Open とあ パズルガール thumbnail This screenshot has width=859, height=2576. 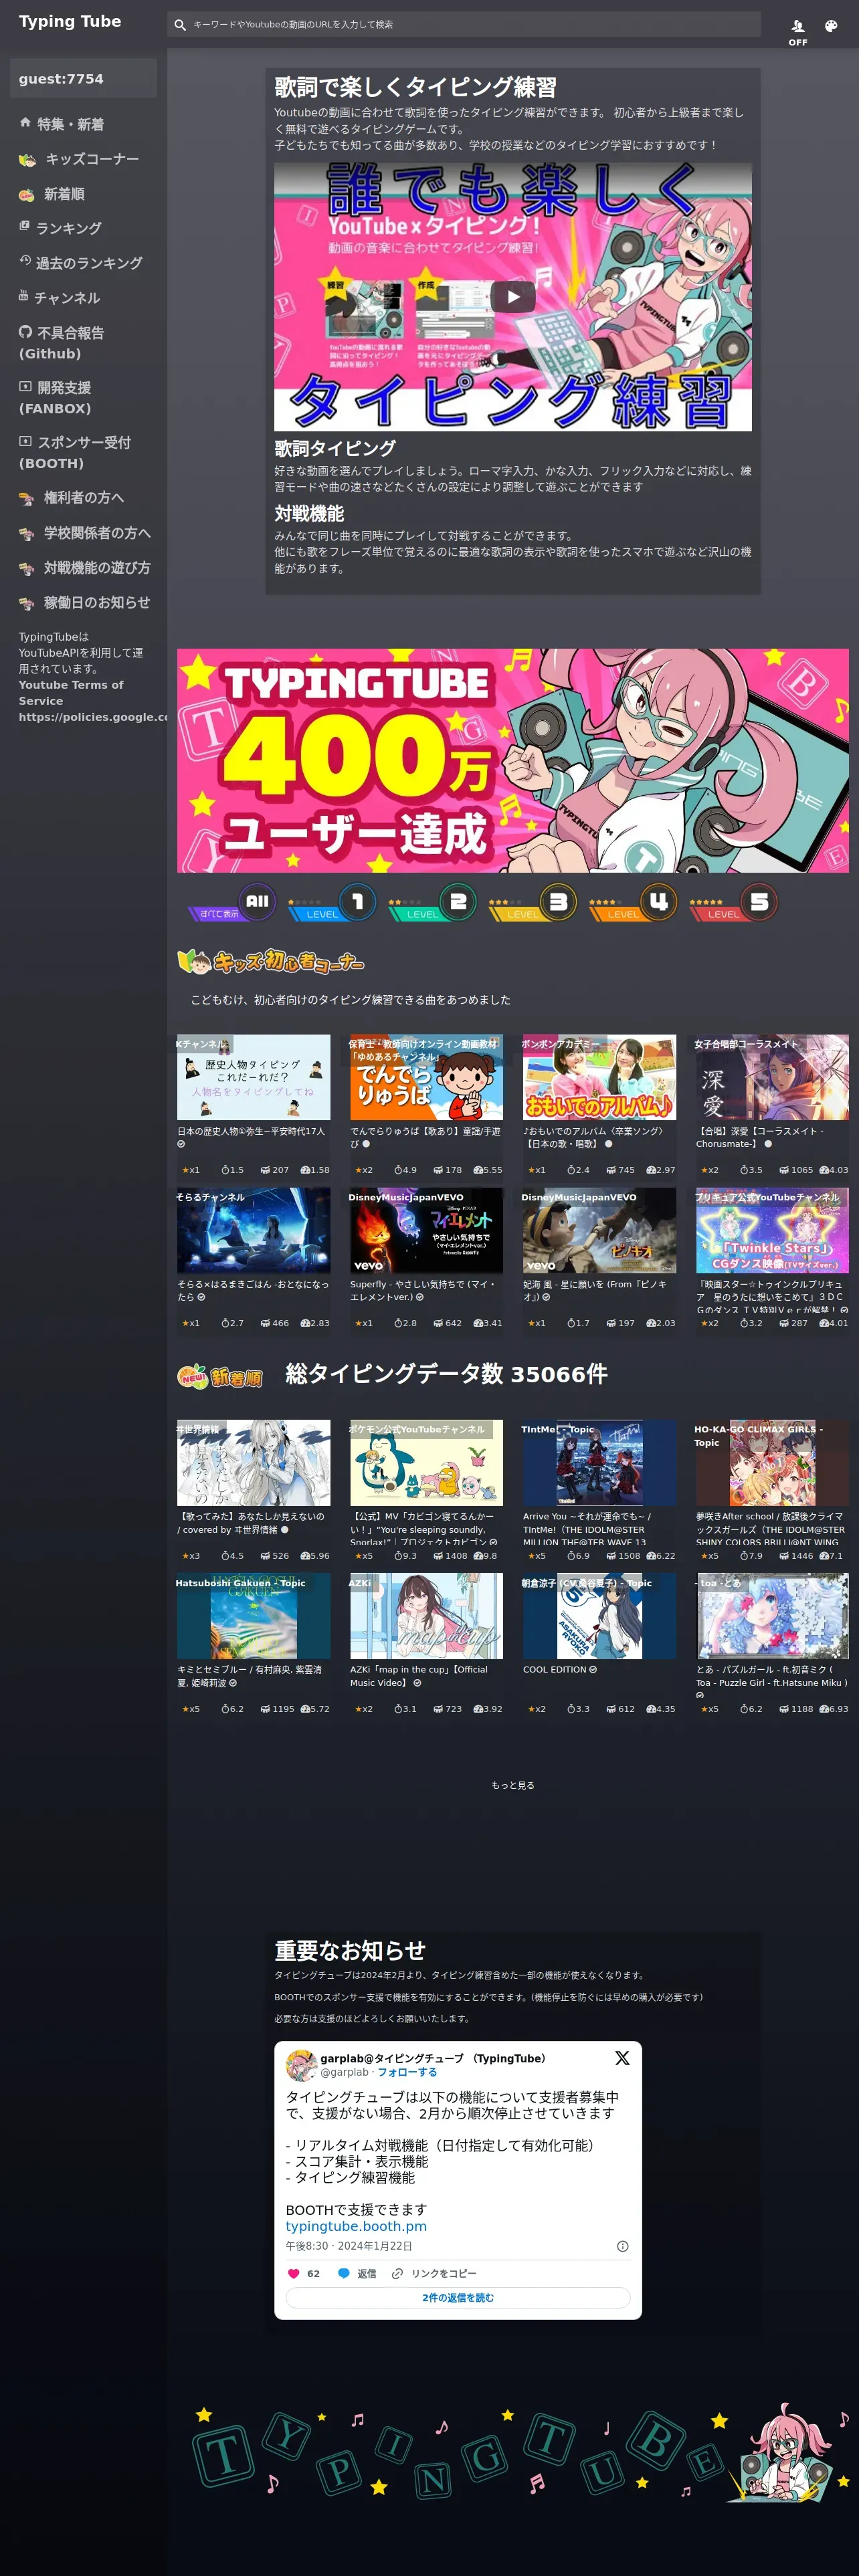[772, 1616]
